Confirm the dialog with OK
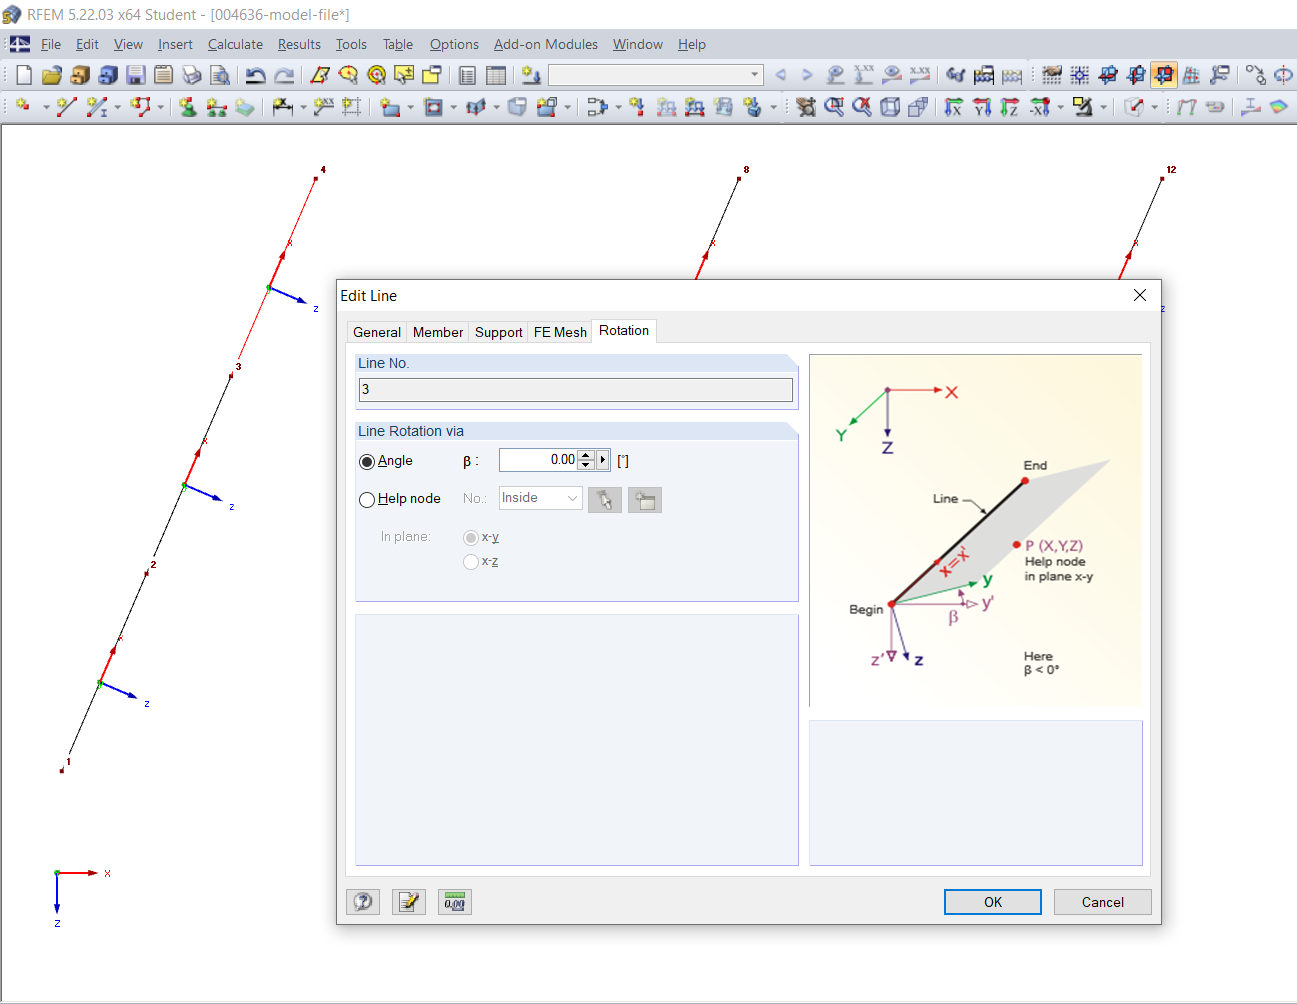1297x1004 pixels. (x=992, y=901)
